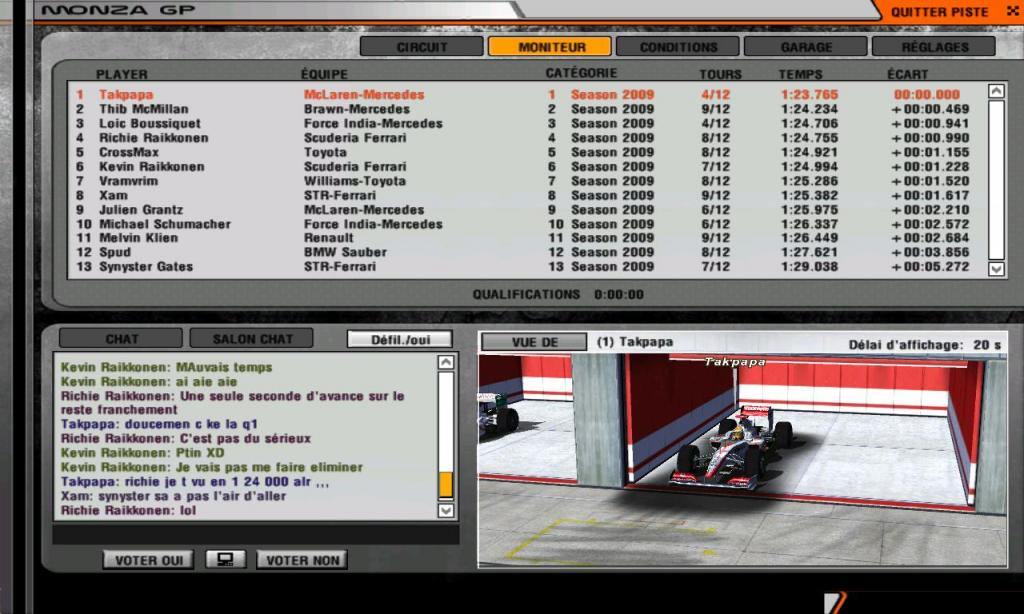
Task: Select Kevin Raikkonen in the timing list
Action: (528, 167)
